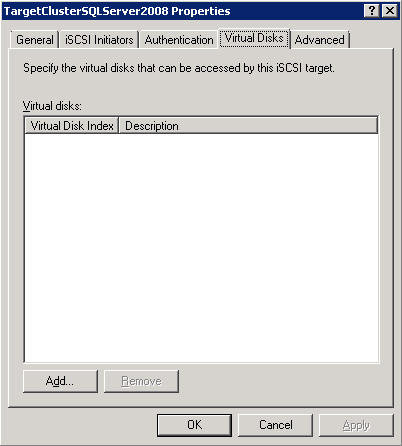Screen dimensions: 402x446
Task: Click empty panel space right of Remove
Action: tap(283, 382)
